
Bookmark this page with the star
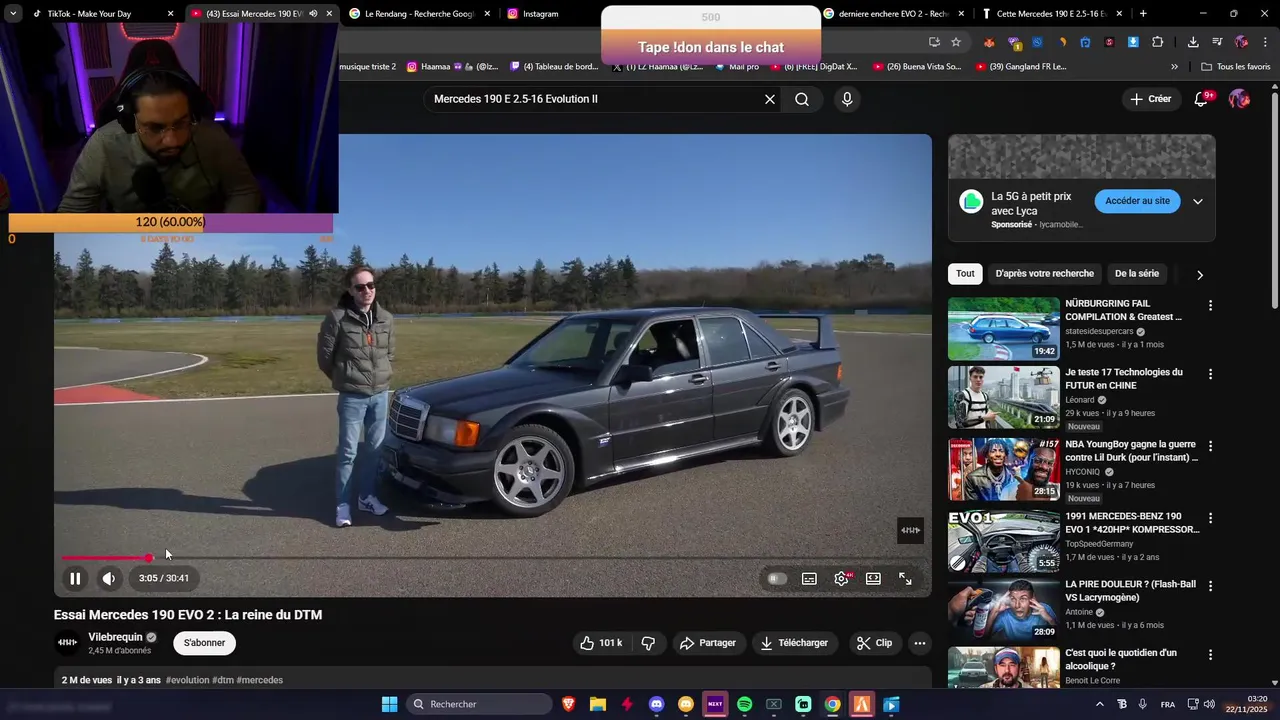(956, 42)
